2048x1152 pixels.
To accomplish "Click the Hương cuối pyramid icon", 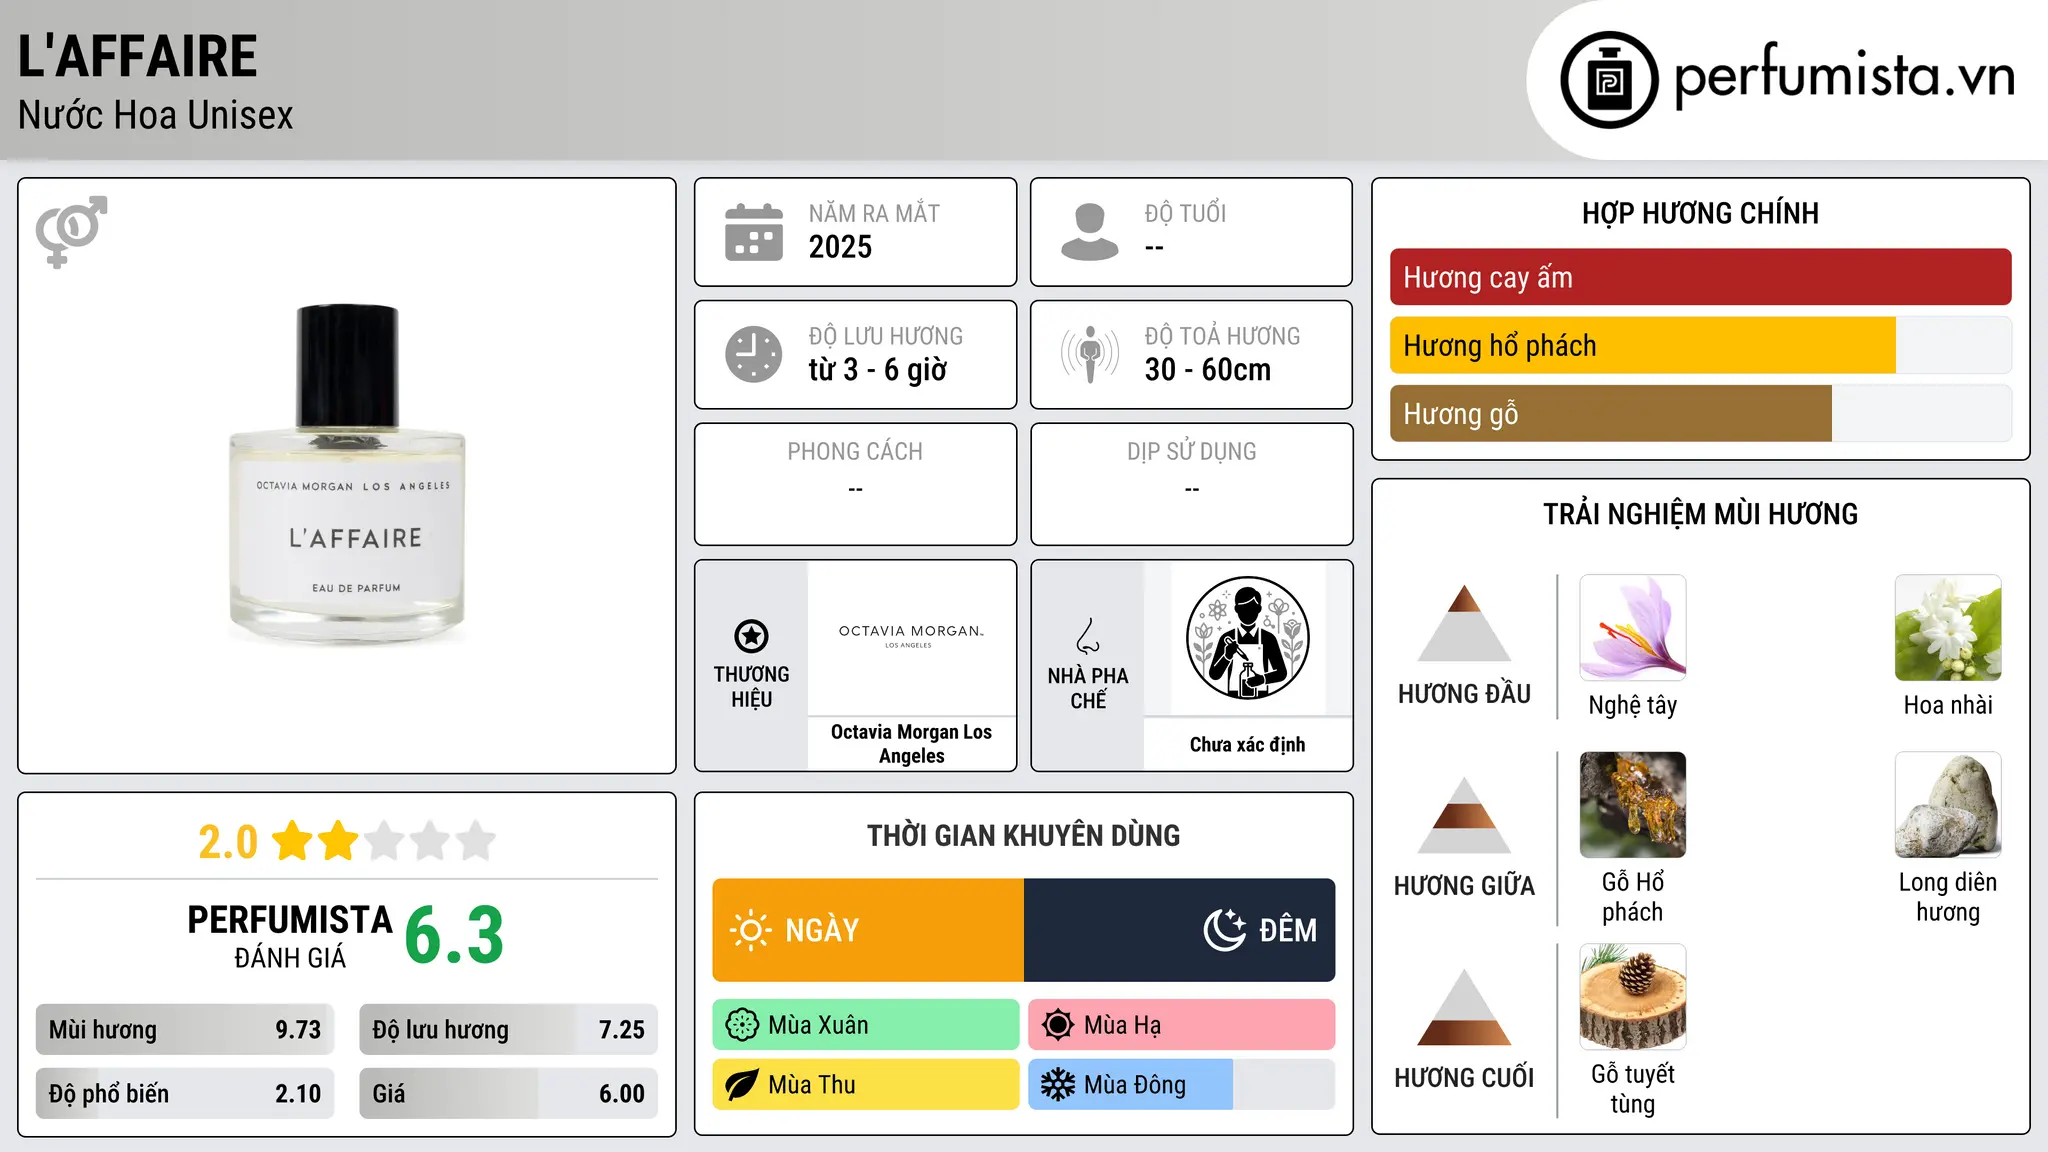I will pyautogui.click(x=1464, y=1007).
